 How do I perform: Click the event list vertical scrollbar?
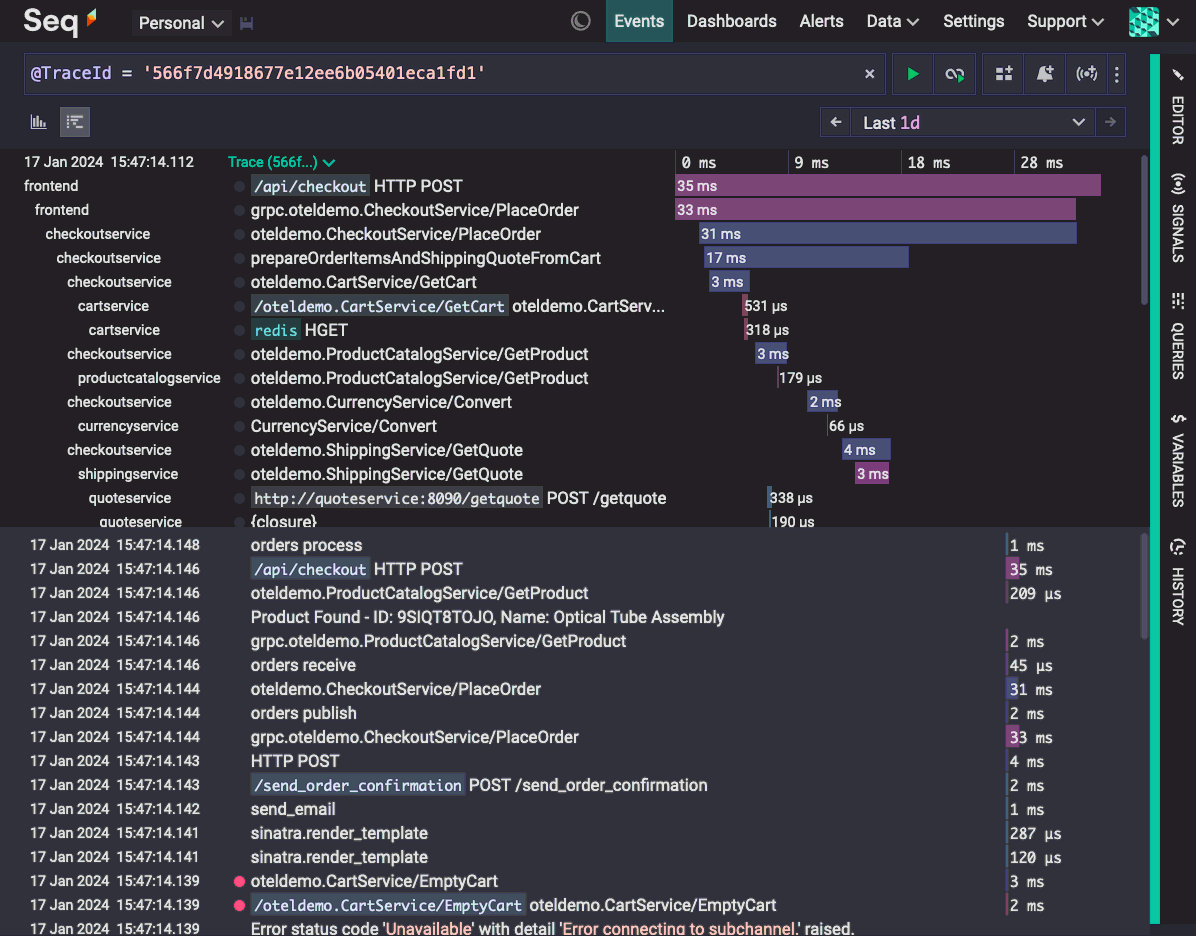pos(1144,586)
